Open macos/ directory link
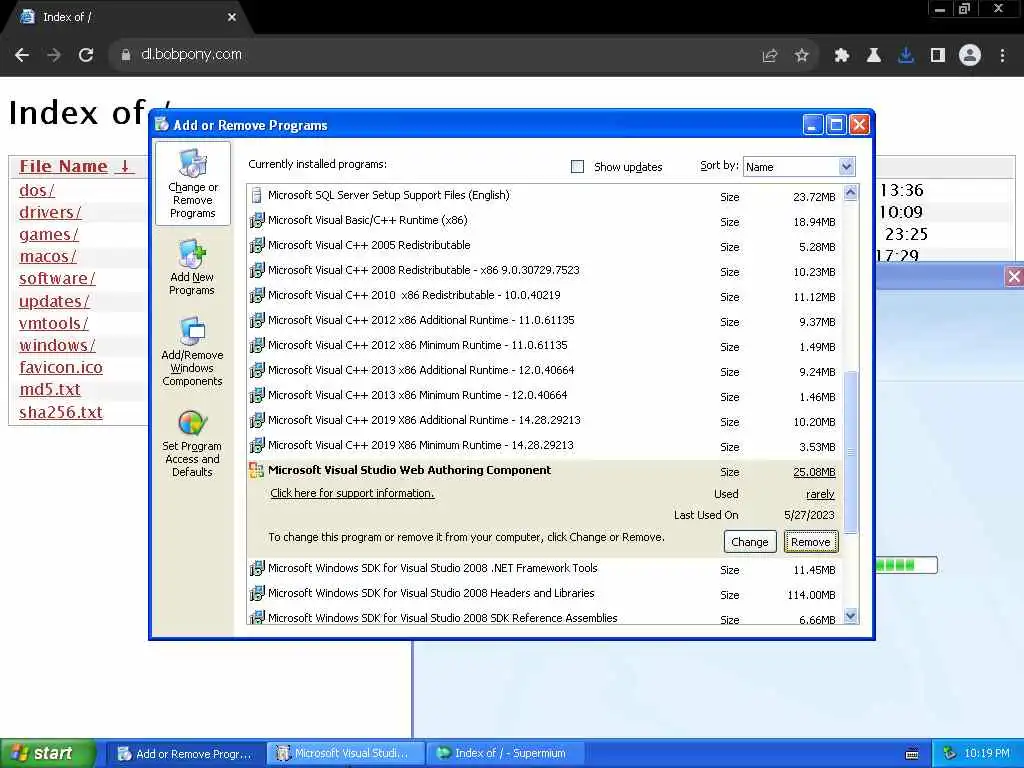This screenshot has height=768, width=1024. (x=48, y=256)
